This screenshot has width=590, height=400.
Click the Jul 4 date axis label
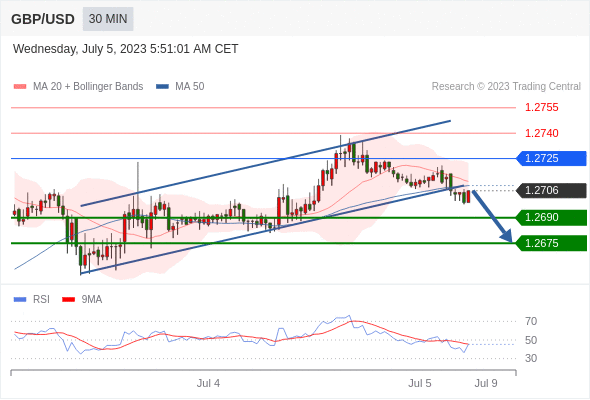tap(208, 383)
